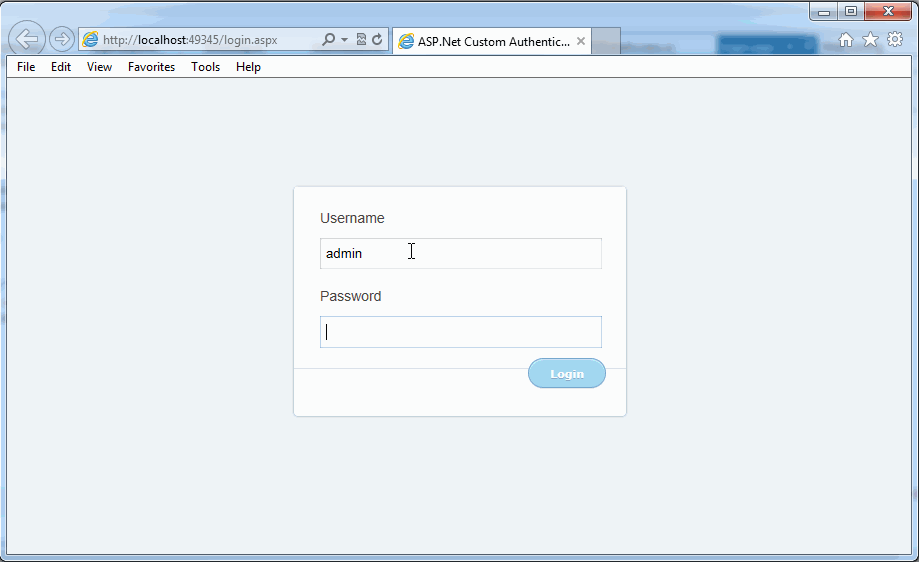The image size is (919, 562).
Task: Expand the address bar autocomplete dropdown arrow
Action: (345, 40)
